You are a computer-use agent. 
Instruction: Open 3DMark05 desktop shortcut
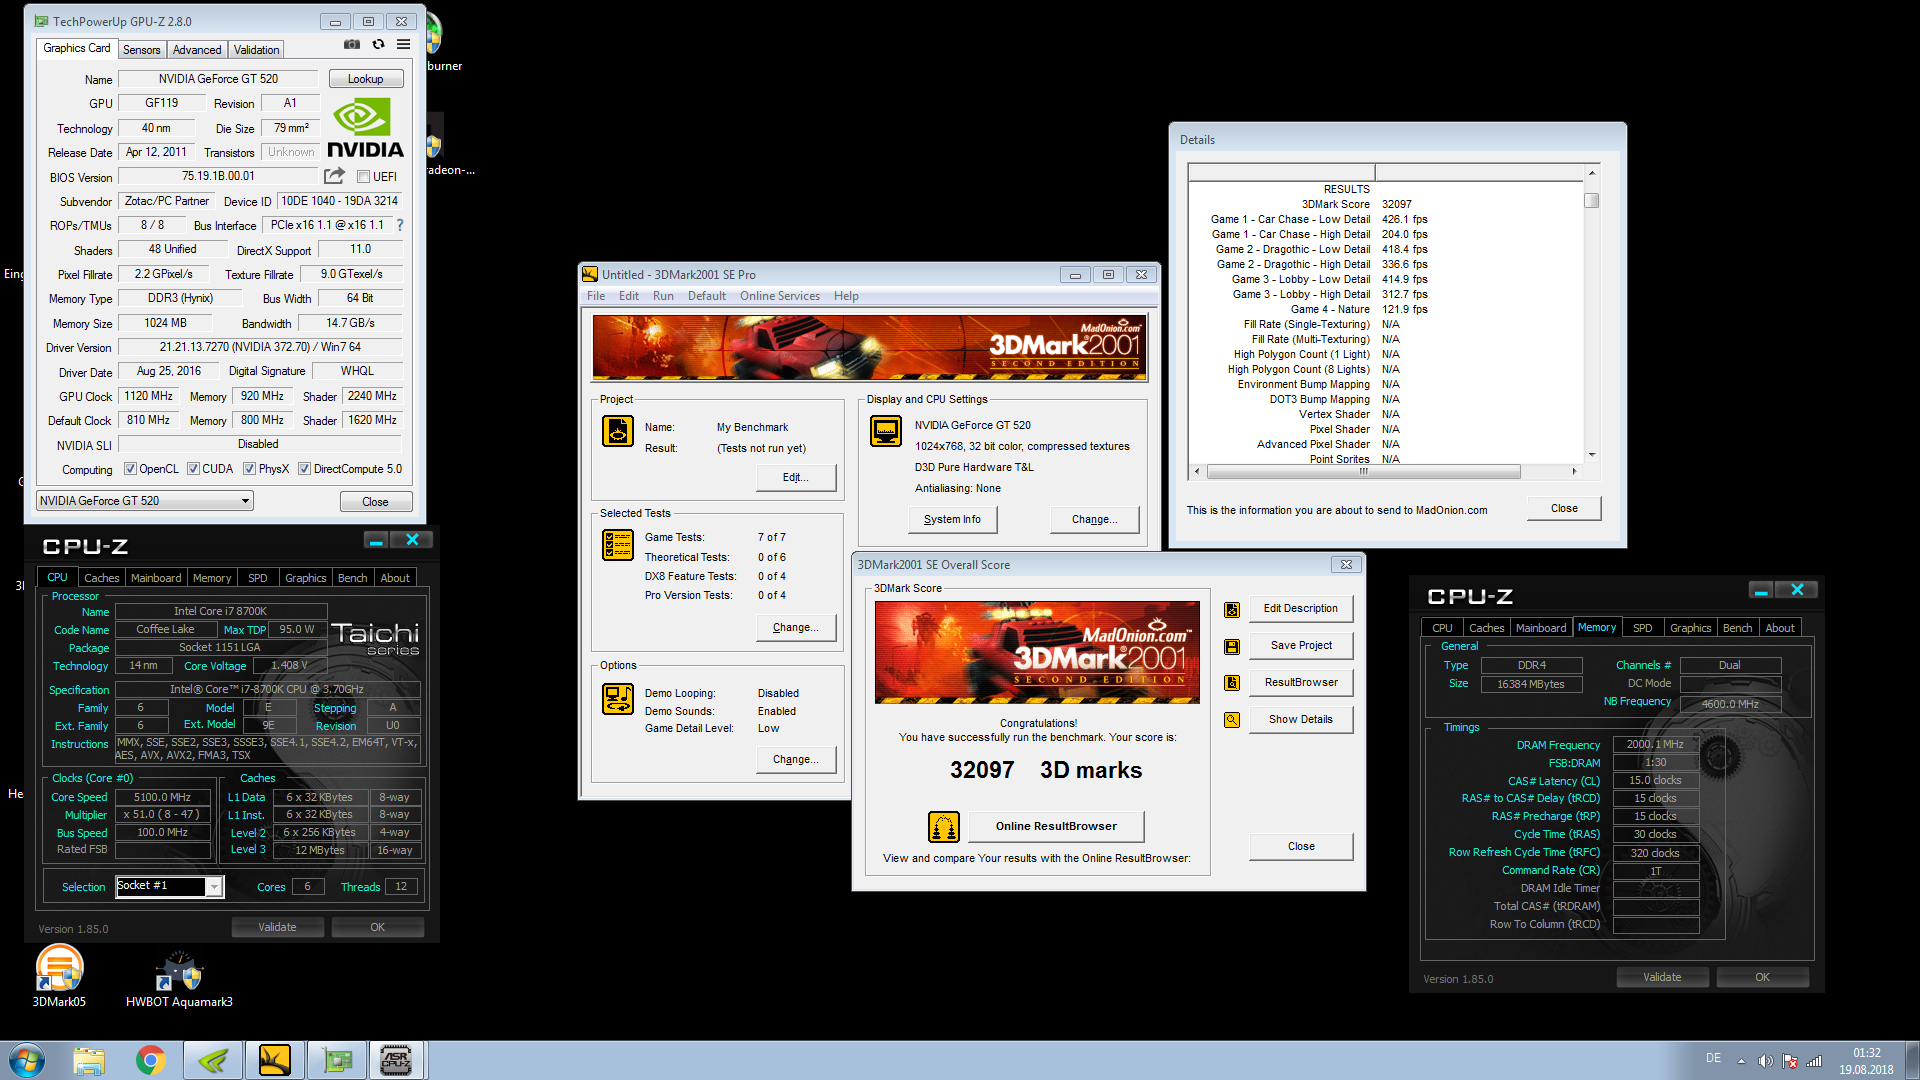pos(59,975)
